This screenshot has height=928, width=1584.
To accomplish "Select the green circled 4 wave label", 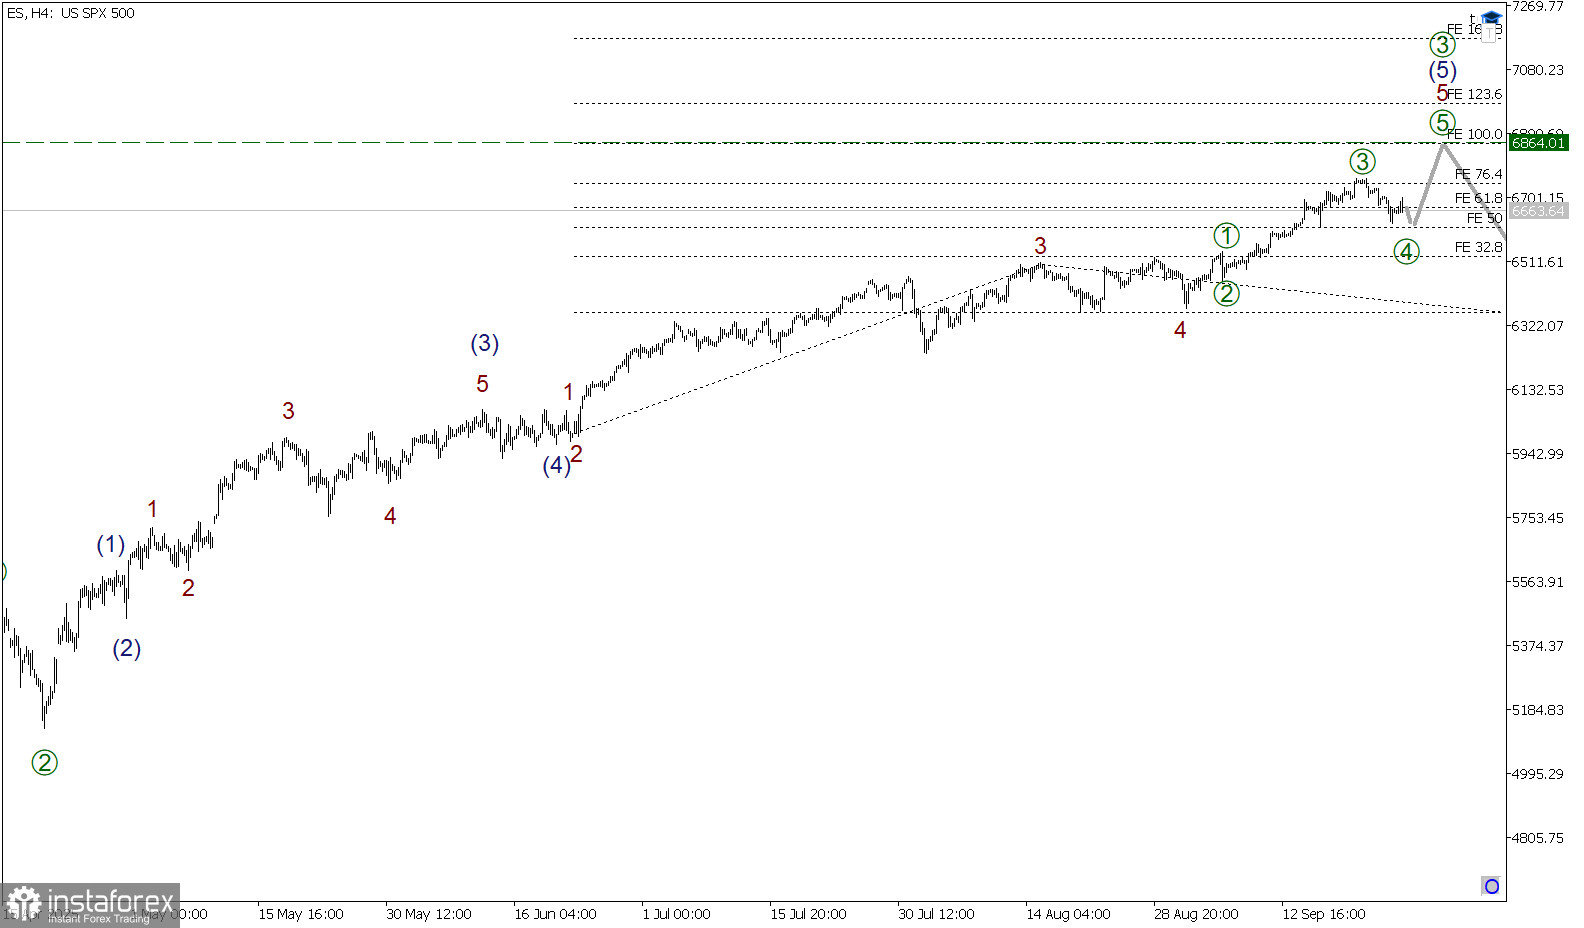I will click(x=1407, y=252).
